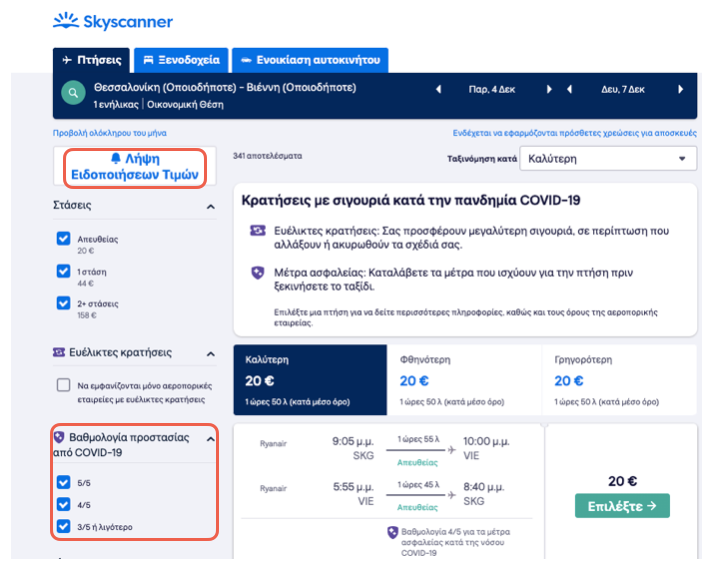The width and height of the screenshot is (703, 566).
Task: Click the car icon on Ενοικίαση αυτοκινήτου tab
Action: point(246,60)
